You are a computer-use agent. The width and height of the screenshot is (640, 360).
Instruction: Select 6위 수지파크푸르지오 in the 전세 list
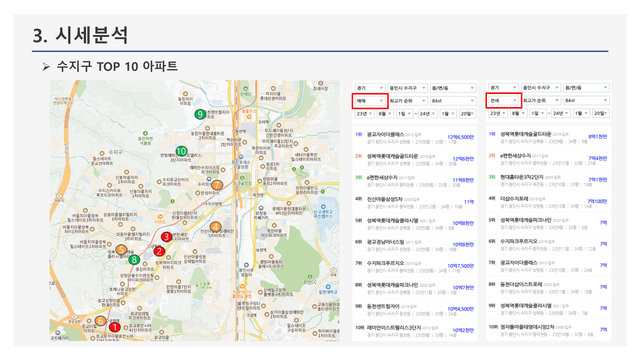pos(548,244)
